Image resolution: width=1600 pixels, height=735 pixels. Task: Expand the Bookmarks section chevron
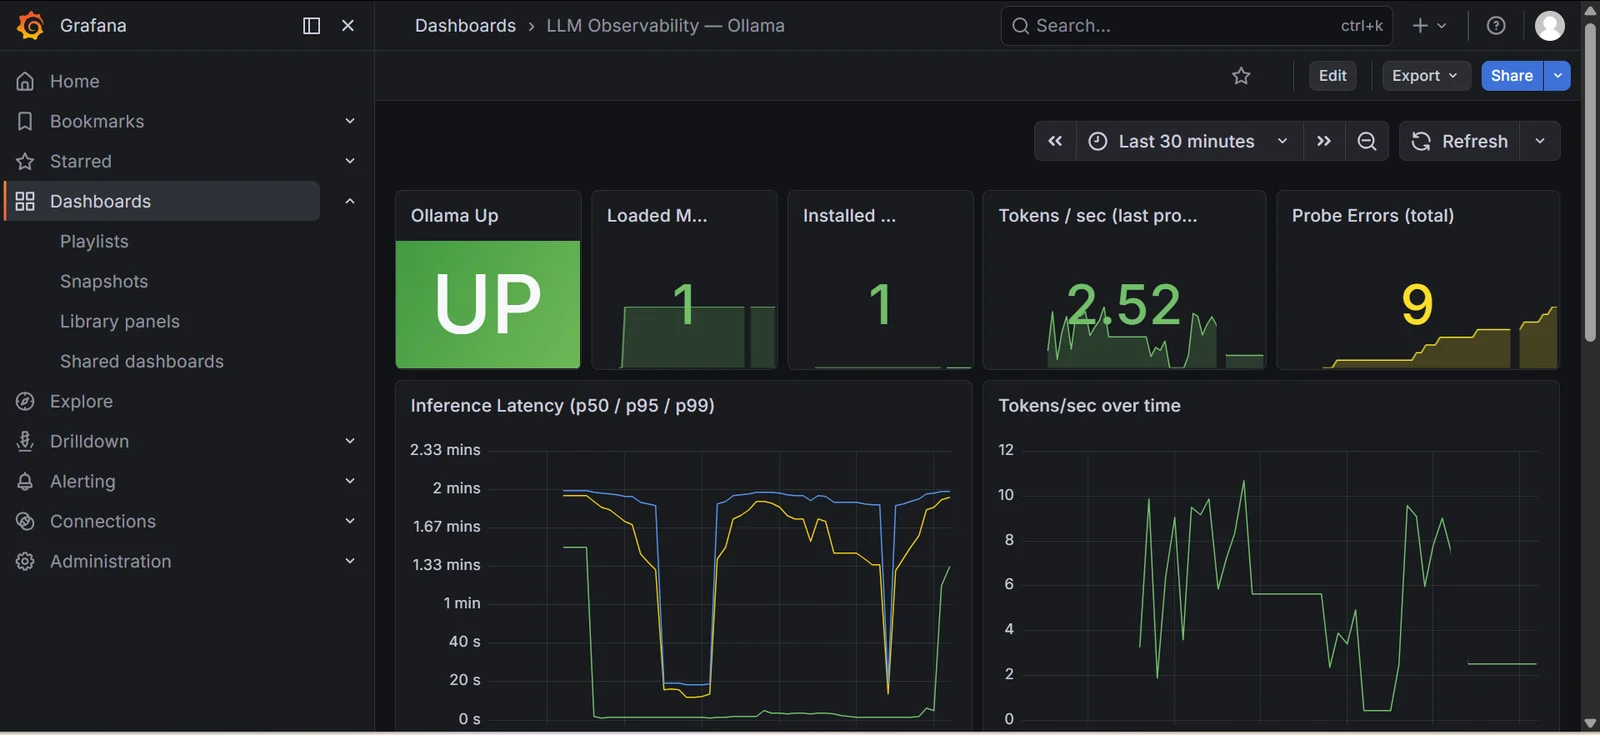coord(350,121)
